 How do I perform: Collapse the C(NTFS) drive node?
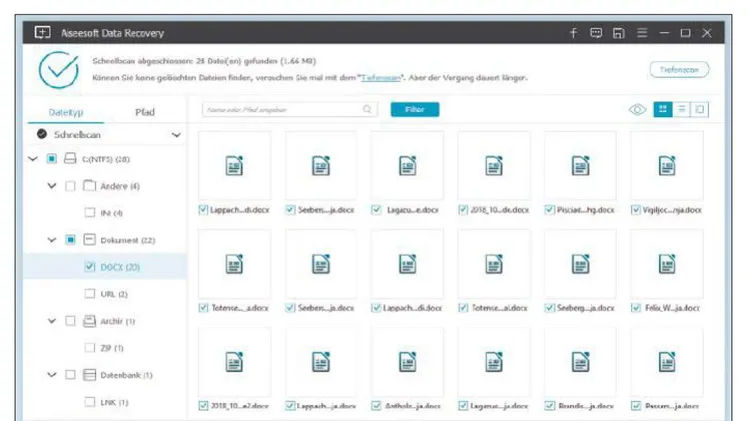pyautogui.click(x=33, y=158)
